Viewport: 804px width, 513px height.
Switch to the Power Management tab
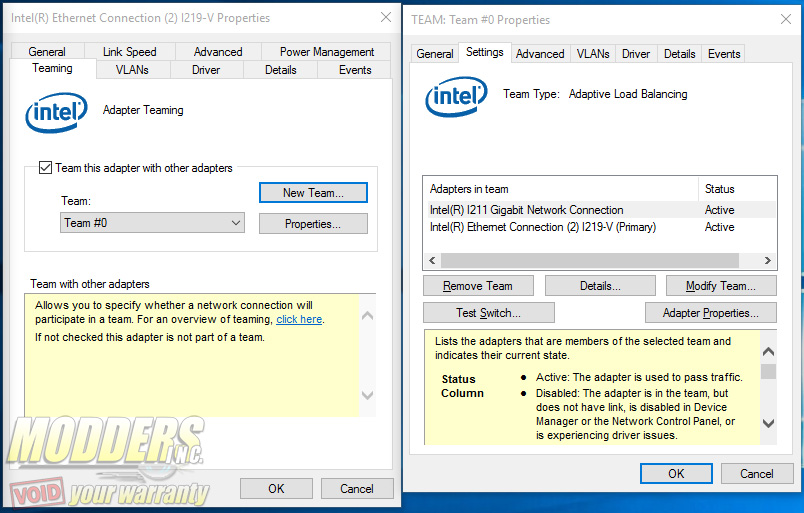pos(327,52)
